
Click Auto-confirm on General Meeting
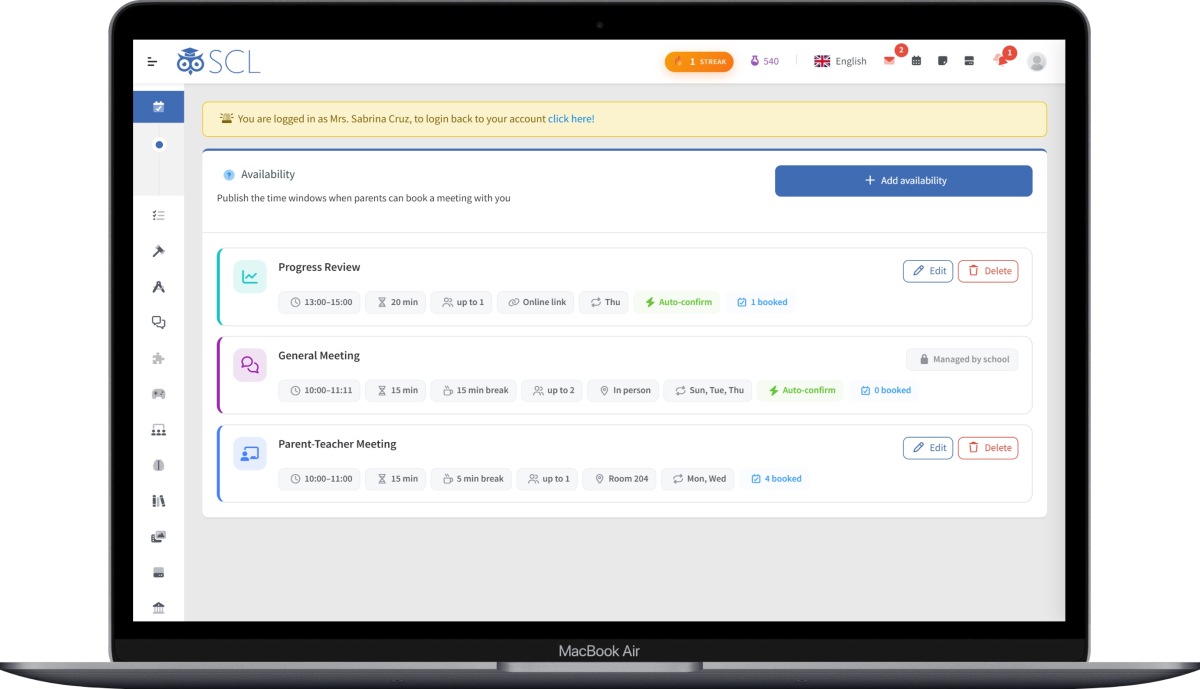pos(801,390)
